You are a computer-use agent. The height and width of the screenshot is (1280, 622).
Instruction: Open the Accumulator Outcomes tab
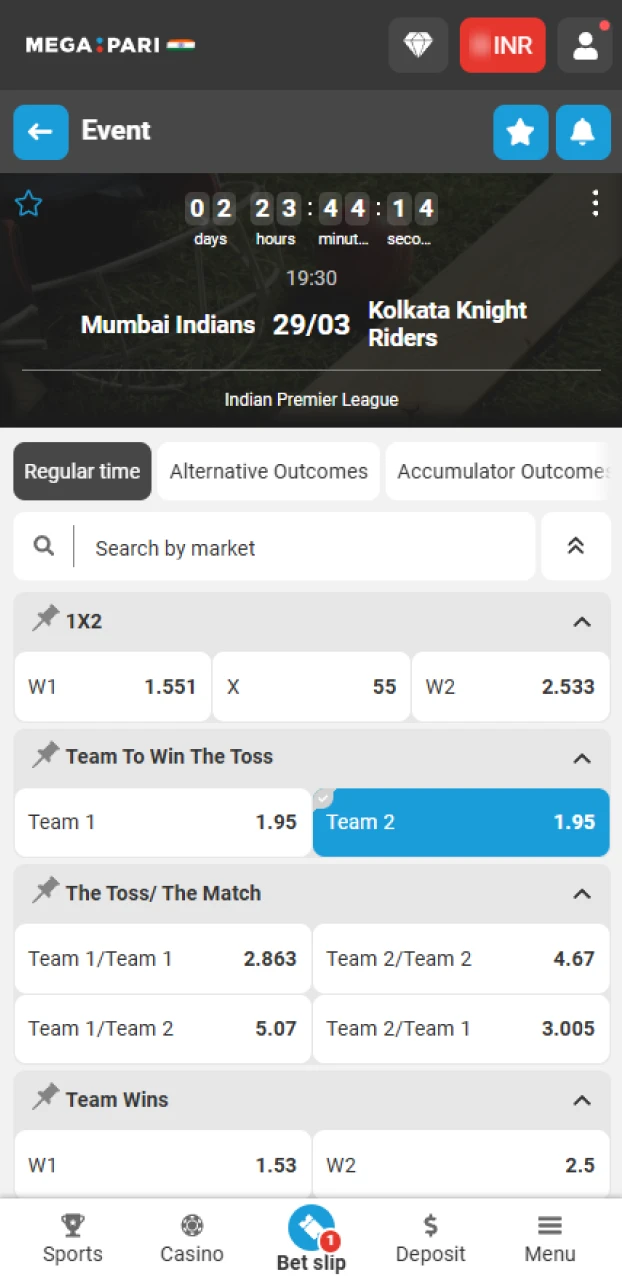(503, 471)
